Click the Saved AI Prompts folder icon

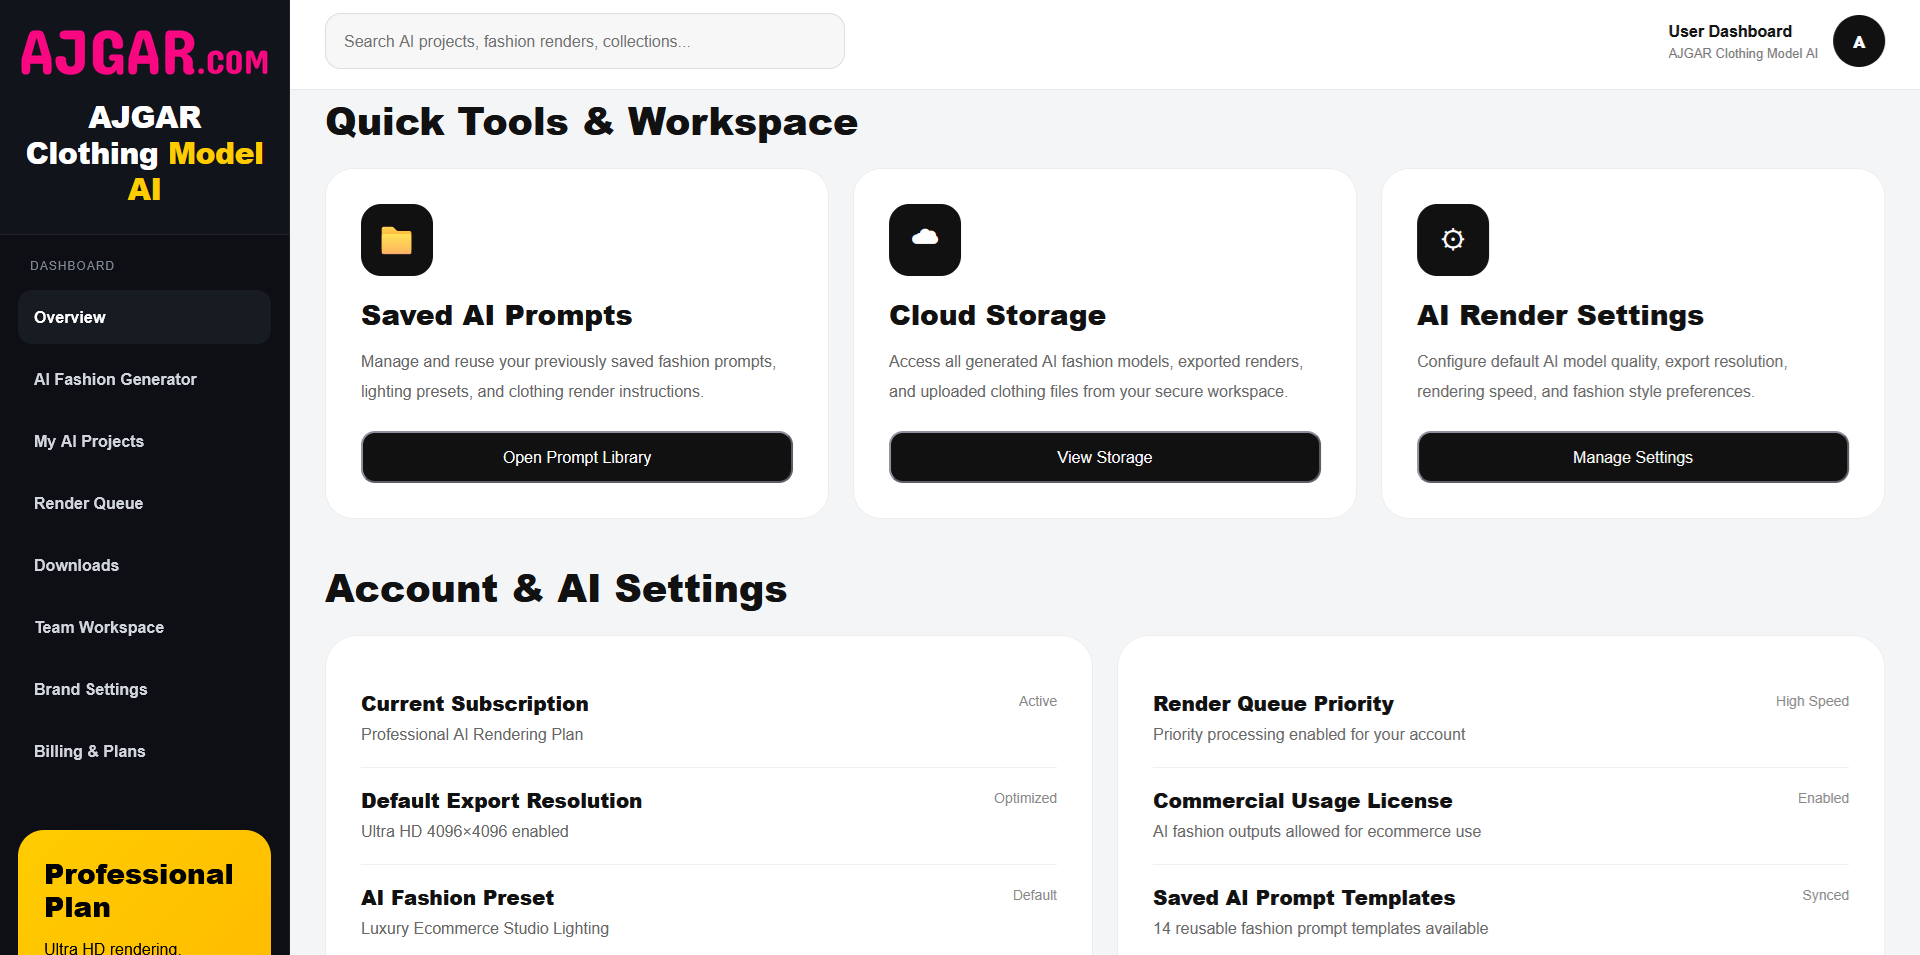point(397,240)
